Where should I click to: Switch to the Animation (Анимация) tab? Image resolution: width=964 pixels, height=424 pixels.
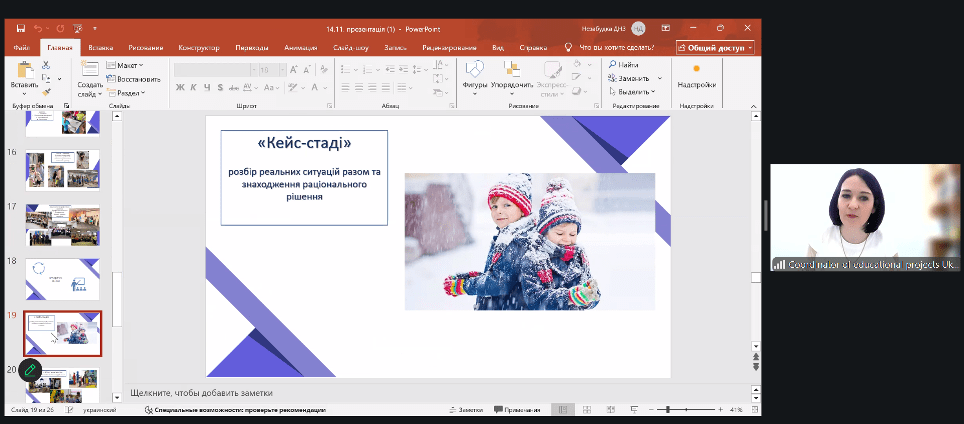tap(300, 47)
